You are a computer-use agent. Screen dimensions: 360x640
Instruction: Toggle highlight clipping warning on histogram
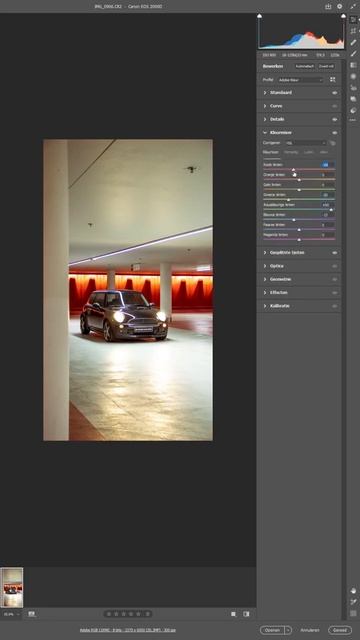(343, 16)
